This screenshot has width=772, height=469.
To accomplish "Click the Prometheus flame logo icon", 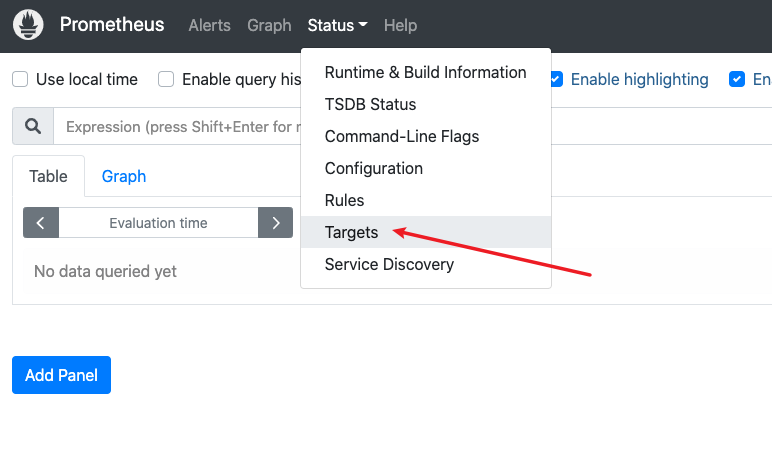I will pyautogui.click(x=28, y=25).
